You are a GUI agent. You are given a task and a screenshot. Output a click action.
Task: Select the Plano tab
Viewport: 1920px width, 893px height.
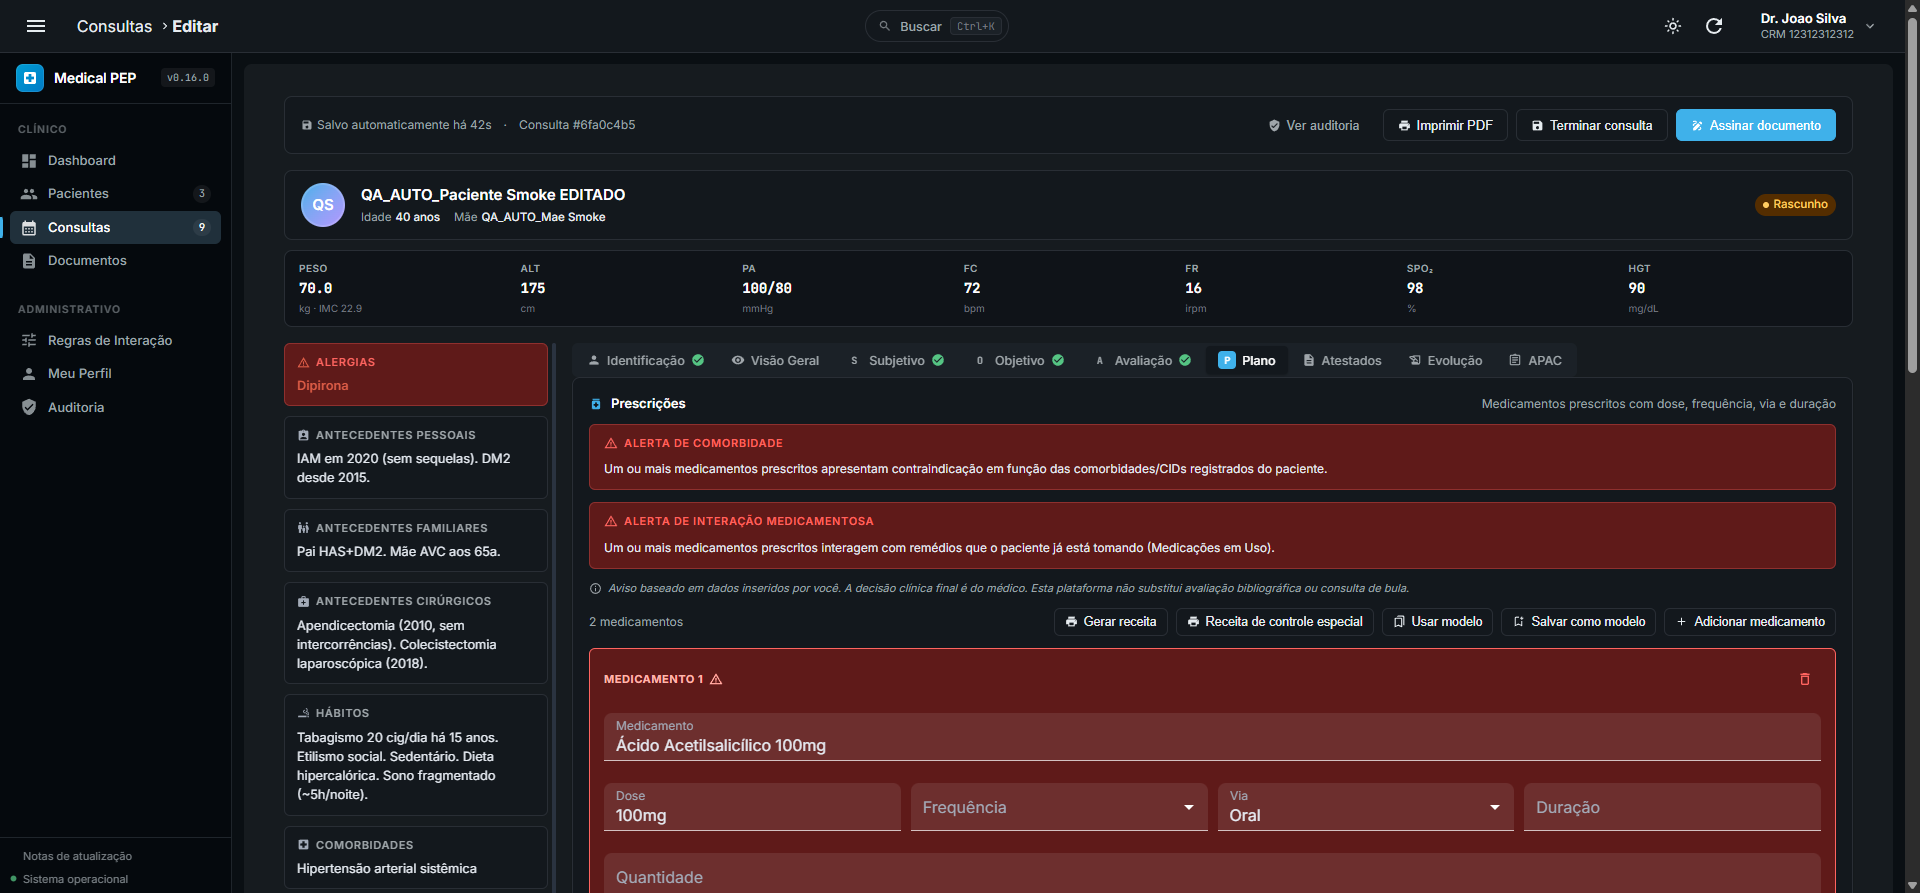pyautogui.click(x=1247, y=360)
